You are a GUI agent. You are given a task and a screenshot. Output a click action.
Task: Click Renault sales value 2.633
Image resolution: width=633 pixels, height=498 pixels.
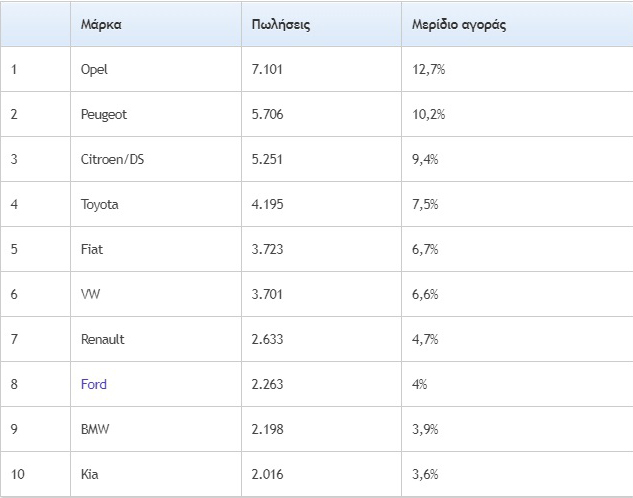[268, 339]
